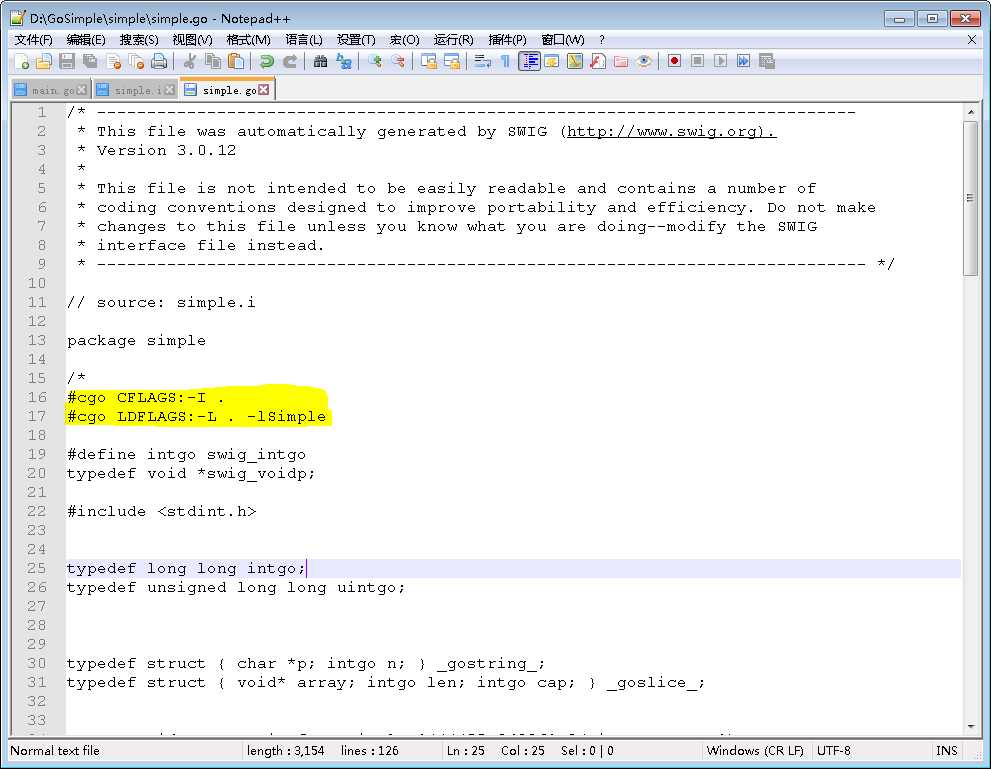Click the vertical scrollbar up arrow
This screenshot has height=769, width=991.
tap(970, 112)
